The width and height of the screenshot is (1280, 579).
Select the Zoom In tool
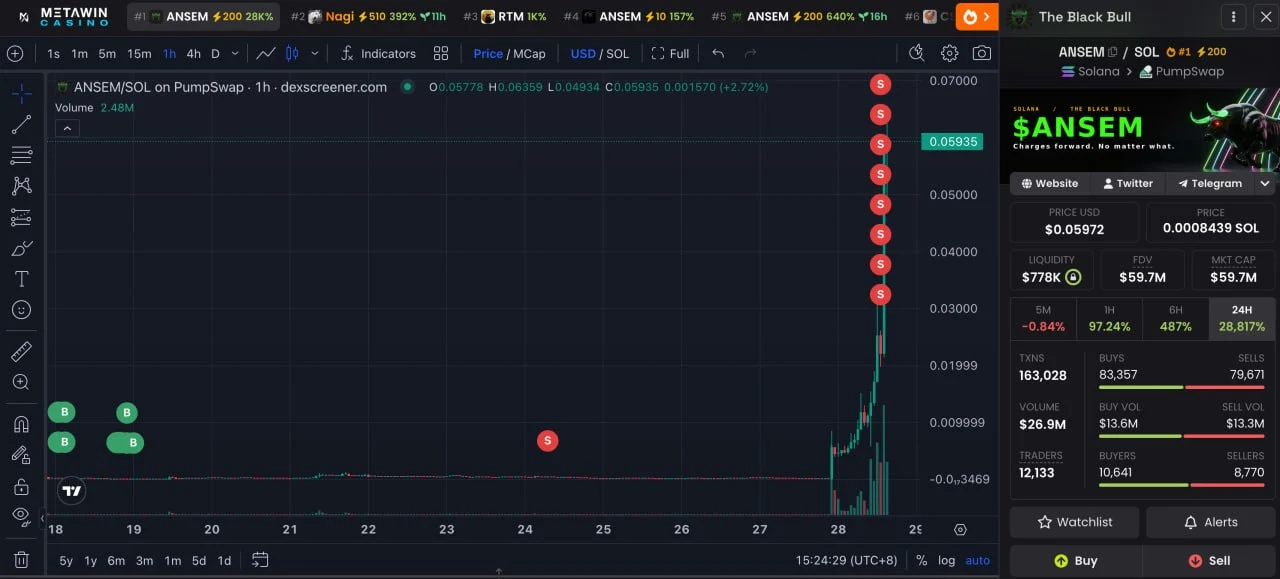(x=21, y=382)
